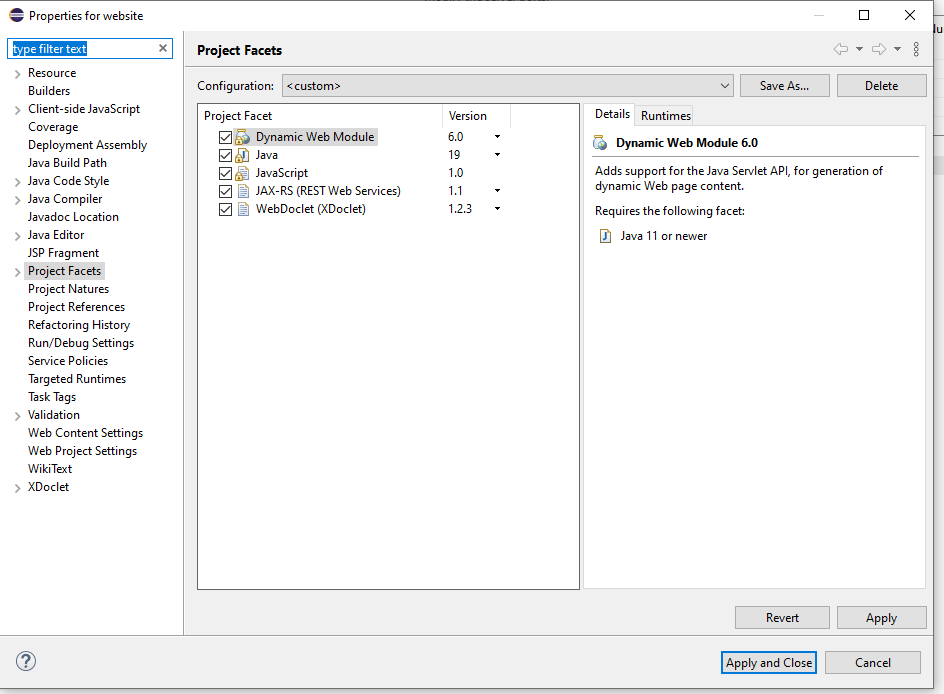Select Service Policies in the tree

(68, 361)
